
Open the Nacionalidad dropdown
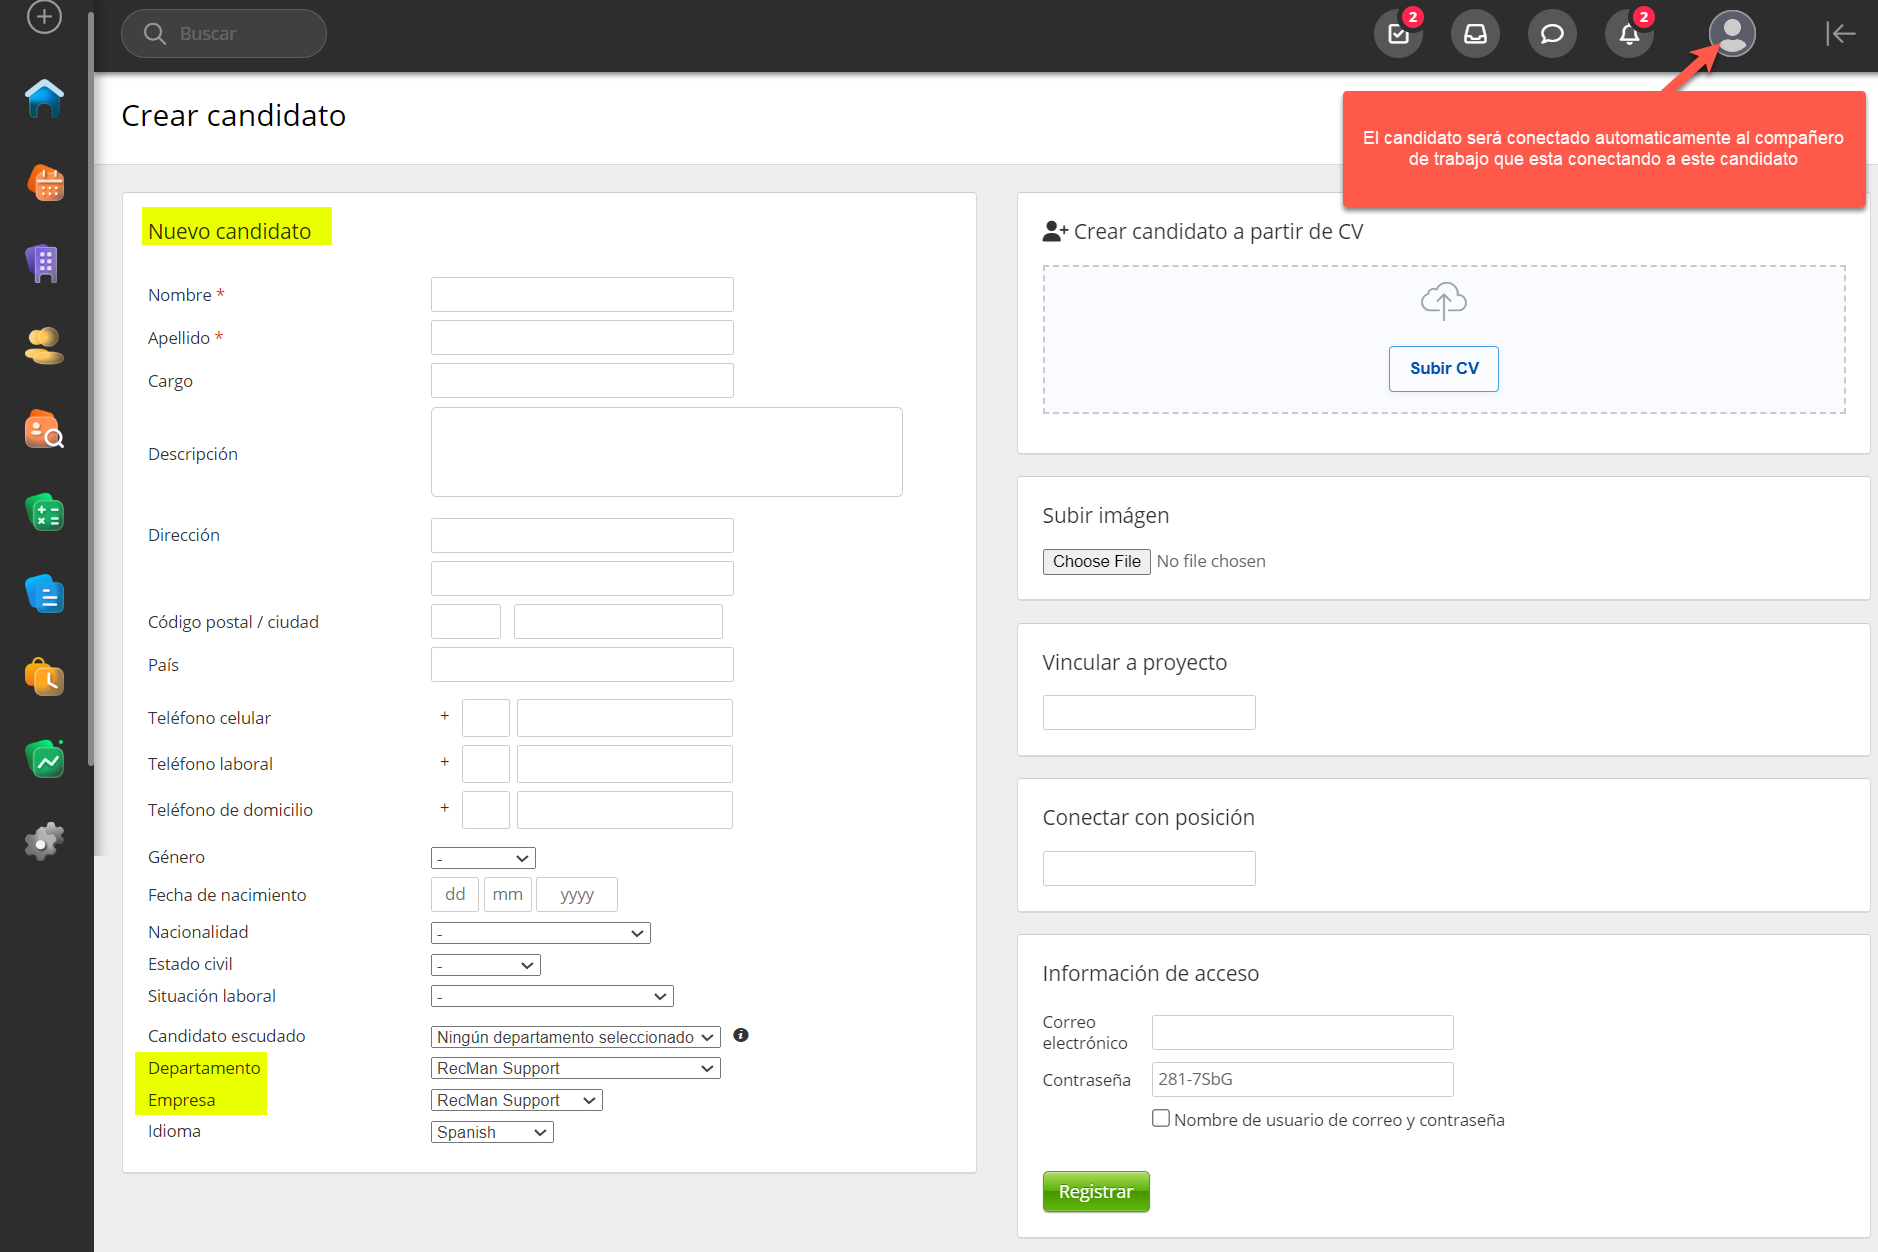click(x=540, y=933)
